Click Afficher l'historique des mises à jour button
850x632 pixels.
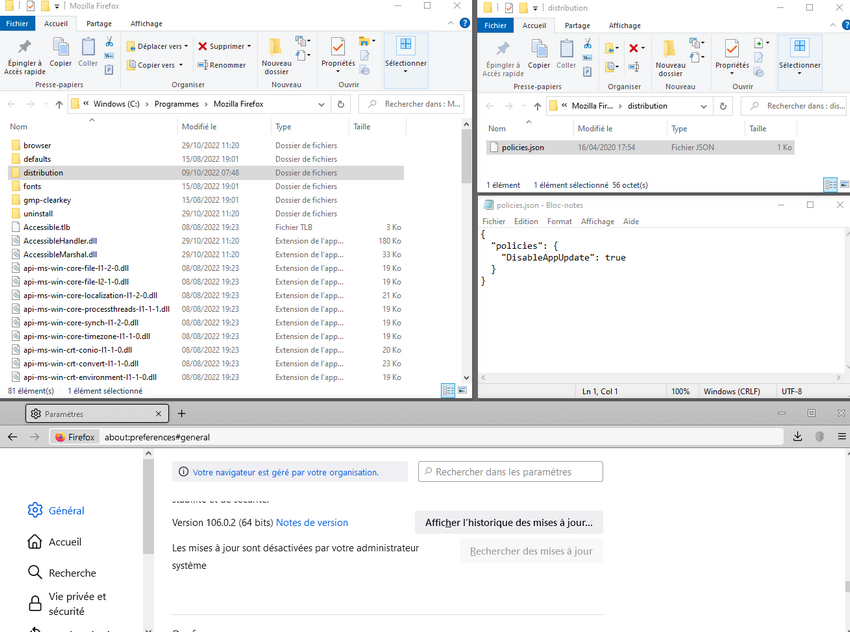[x=508, y=523]
